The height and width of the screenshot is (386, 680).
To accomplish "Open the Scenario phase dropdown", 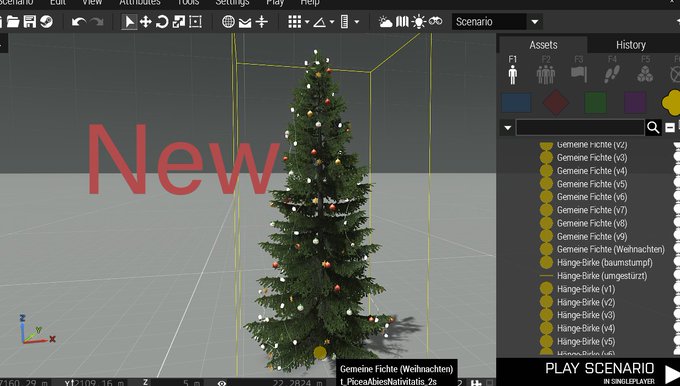I will tap(497, 22).
